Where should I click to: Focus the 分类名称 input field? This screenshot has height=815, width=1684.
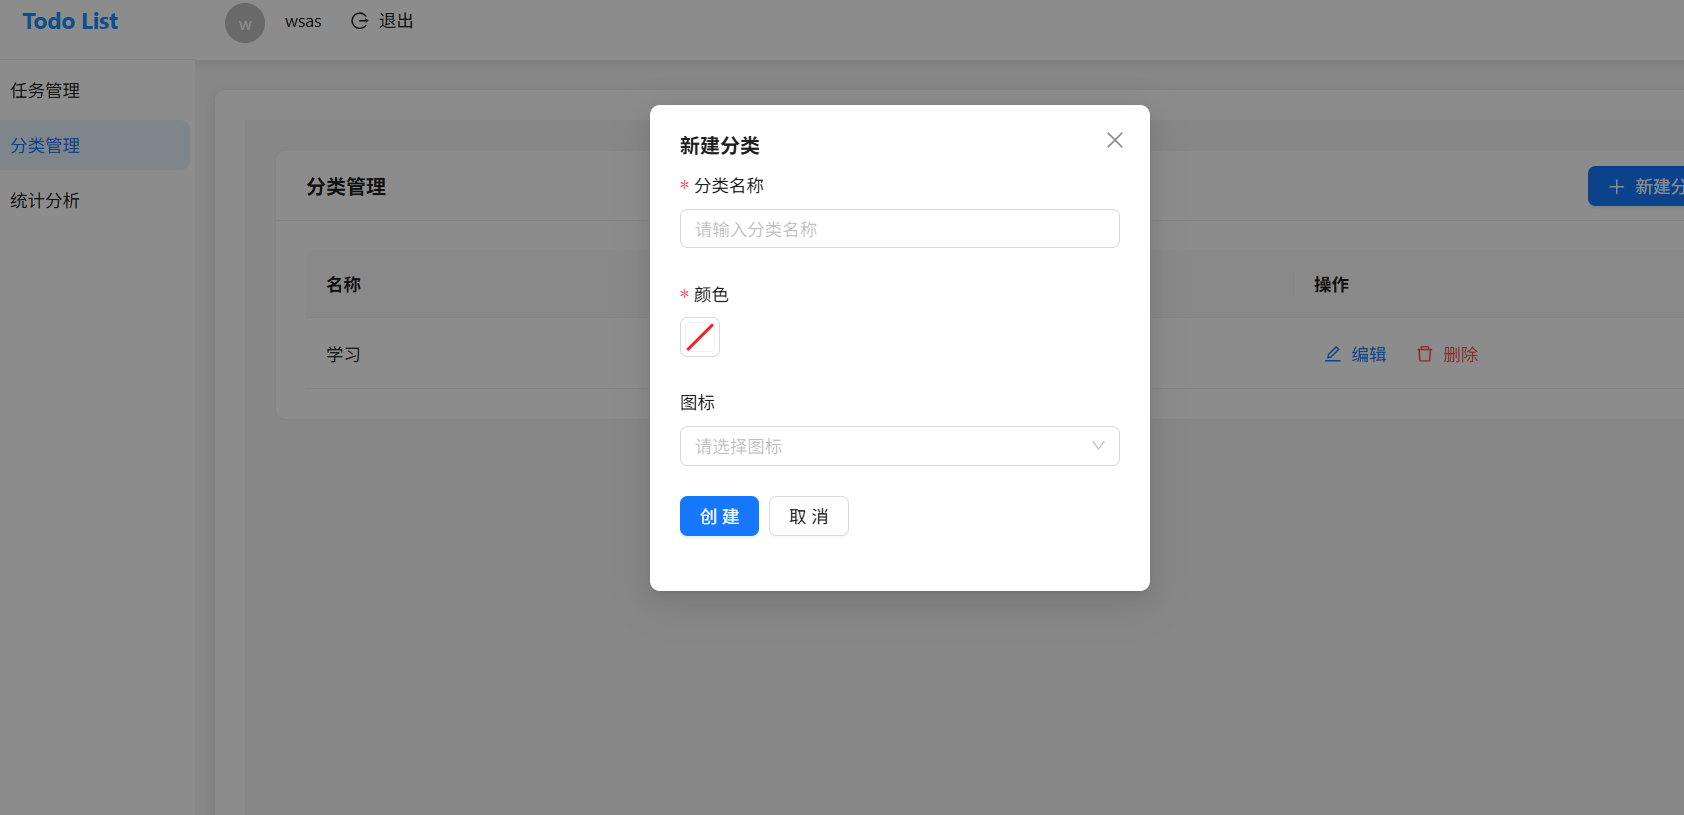899,229
